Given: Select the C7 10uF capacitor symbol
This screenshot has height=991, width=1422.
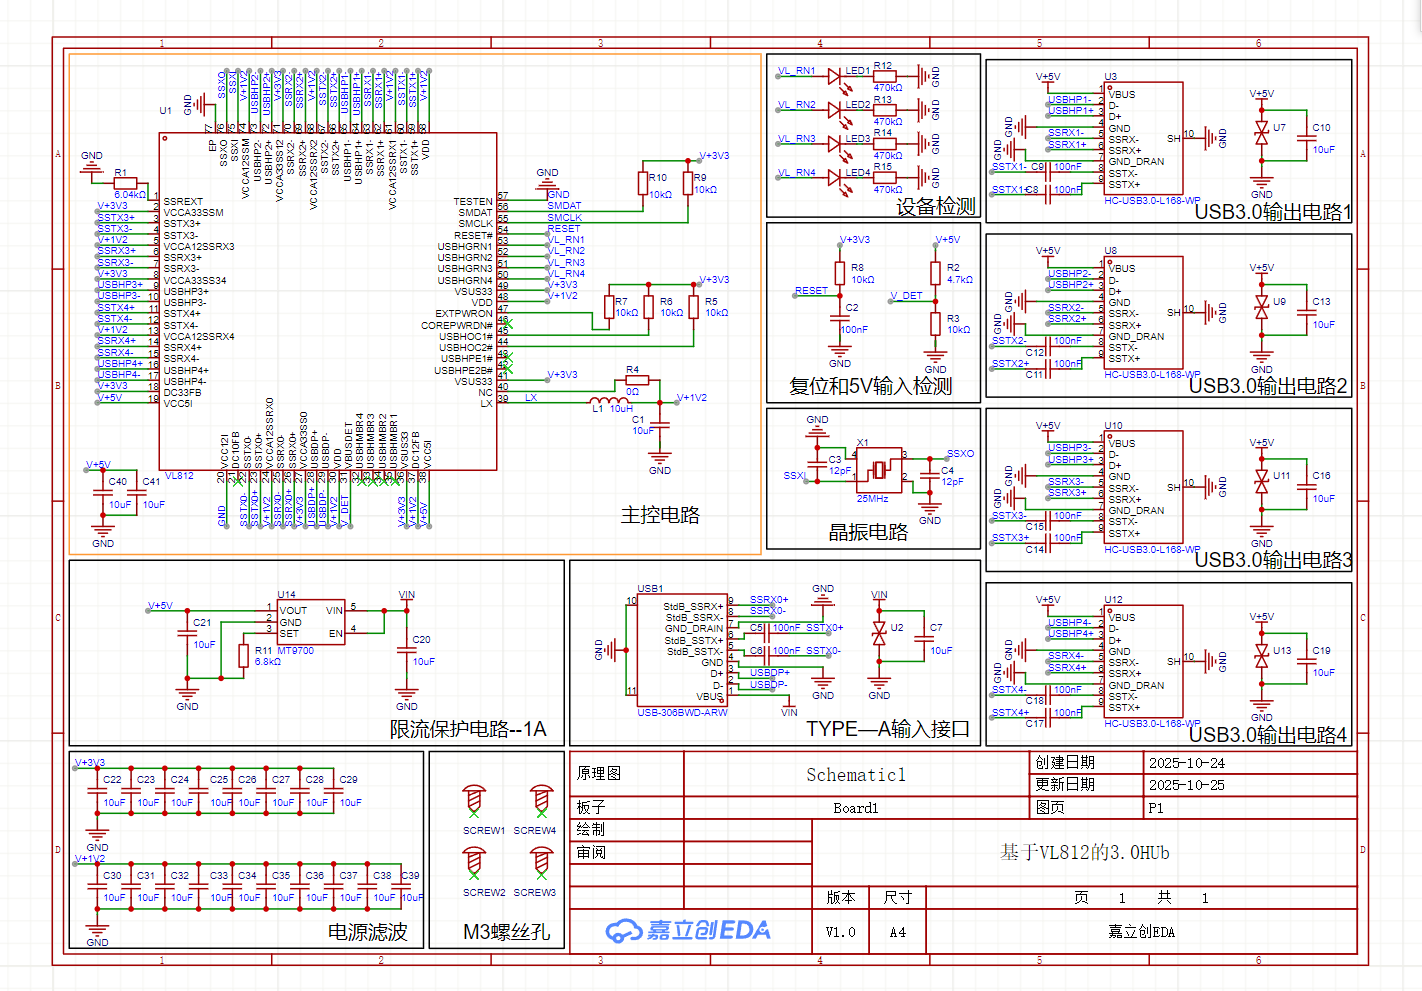Looking at the screenshot, I should [922, 640].
